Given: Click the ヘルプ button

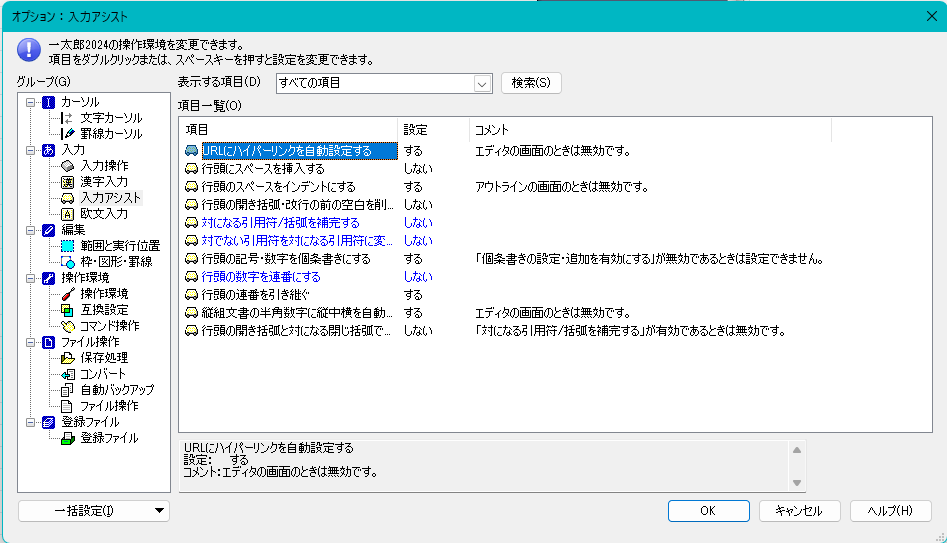Looking at the screenshot, I should pyautogui.click(x=890, y=510).
